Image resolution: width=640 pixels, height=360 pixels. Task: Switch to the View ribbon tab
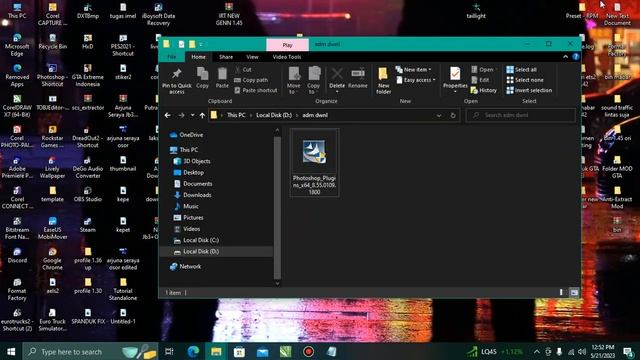[x=252, y=57]
